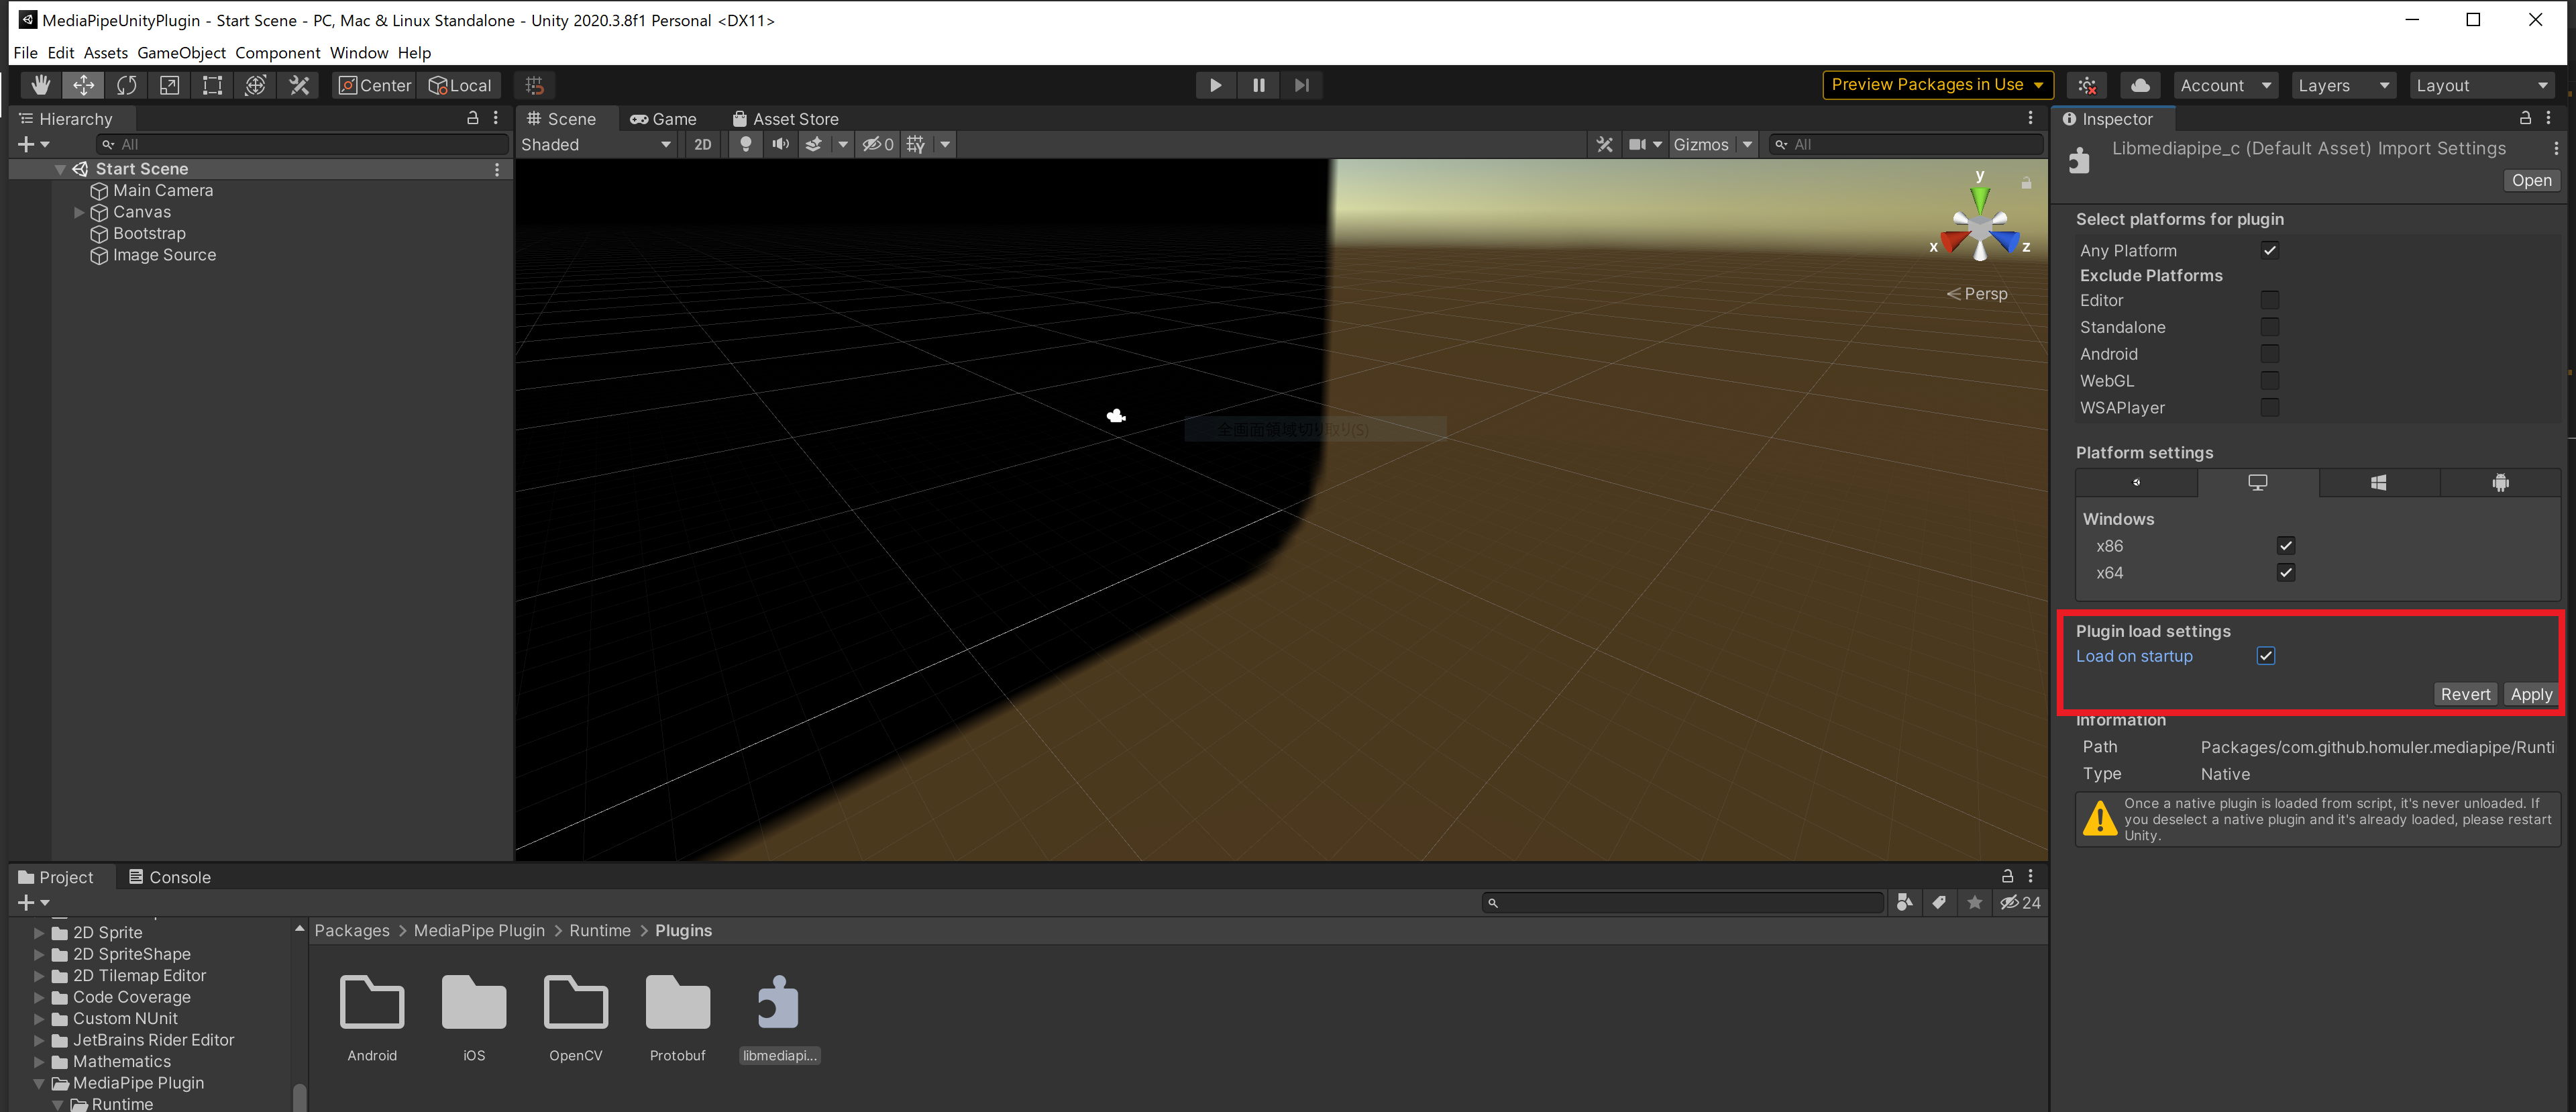Open scene component editor tools icon

click(x=1604, y=144)
